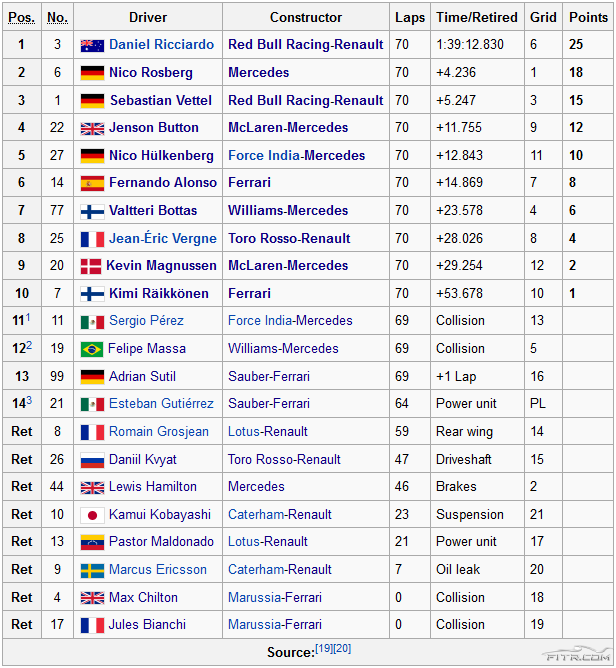
Task: Click the Japanese flag beside Kamui Kobayashi
Action: point(92,515)
